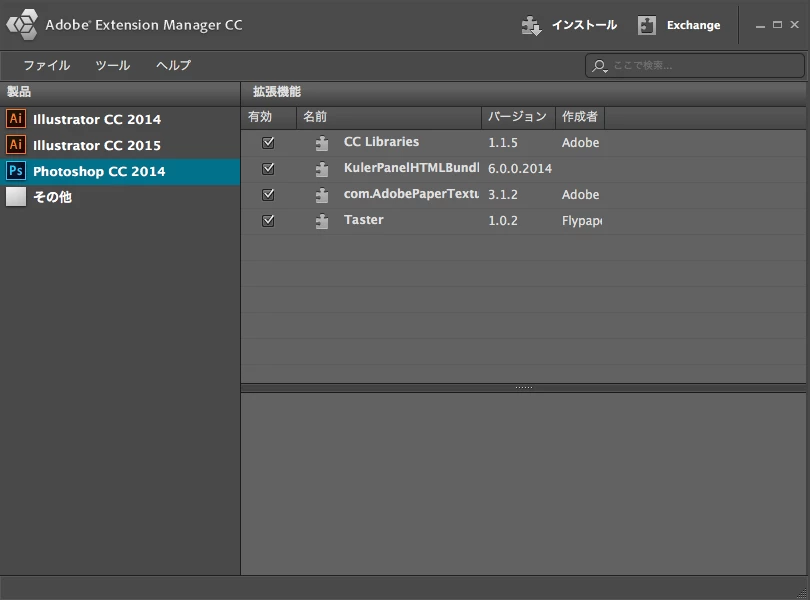This screenshot has height=600, width=810.
Task: Open the ツール menu
Action: 113,66
